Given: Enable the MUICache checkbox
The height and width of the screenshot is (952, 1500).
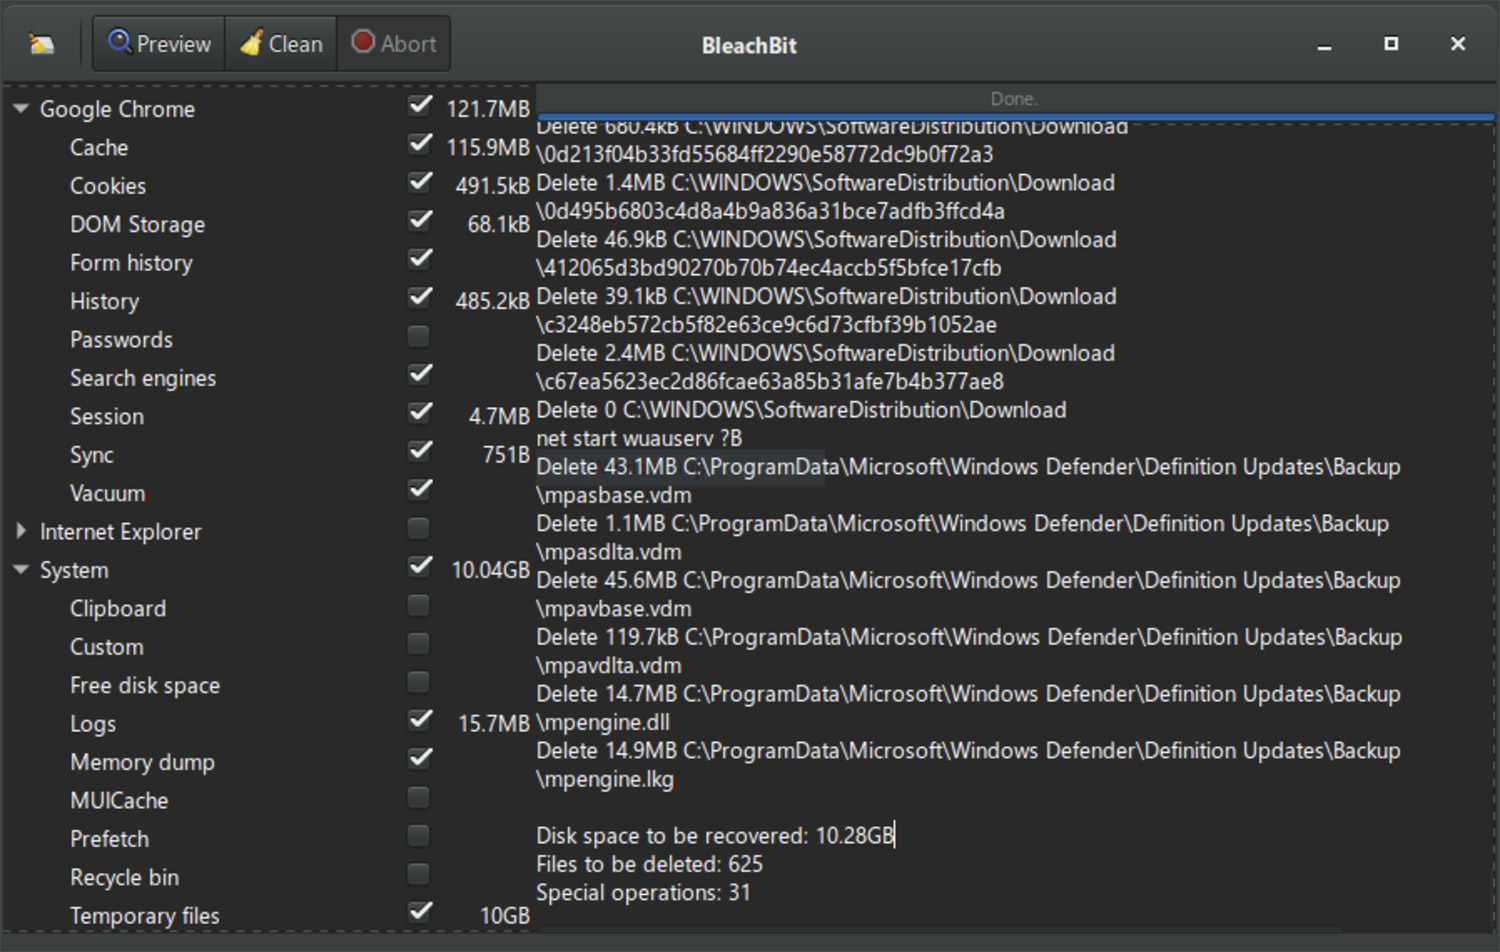Looking at the screenshot, I should [419, 797].
